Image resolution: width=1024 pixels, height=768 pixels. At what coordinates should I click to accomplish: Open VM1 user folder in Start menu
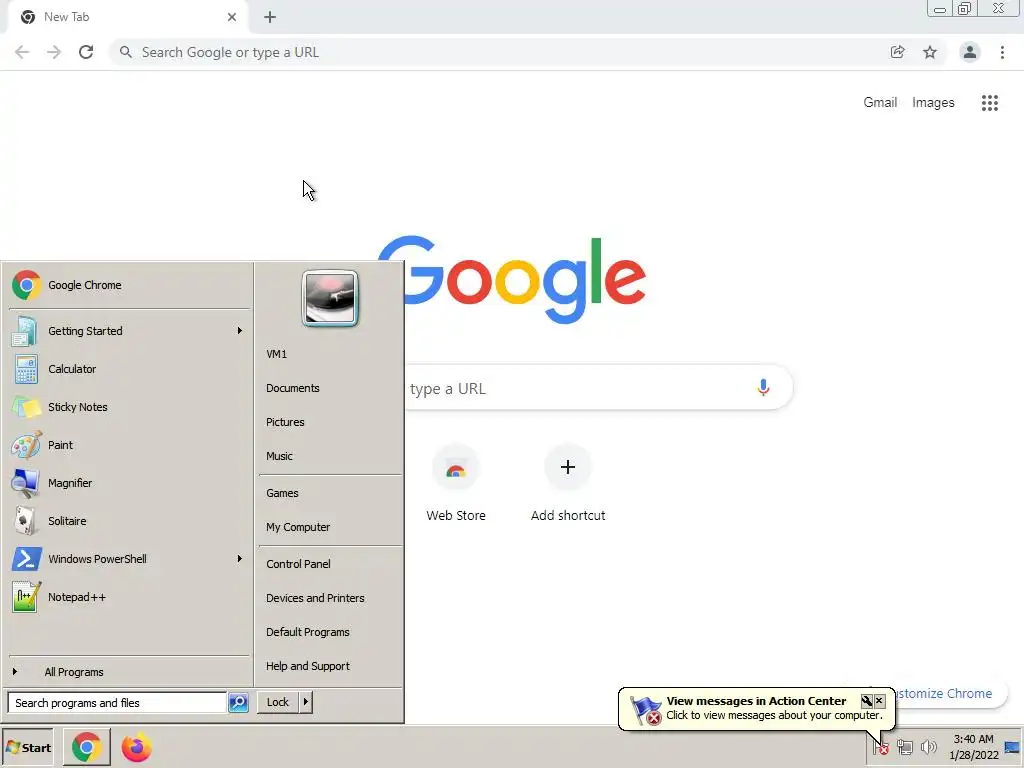[329, 354]
